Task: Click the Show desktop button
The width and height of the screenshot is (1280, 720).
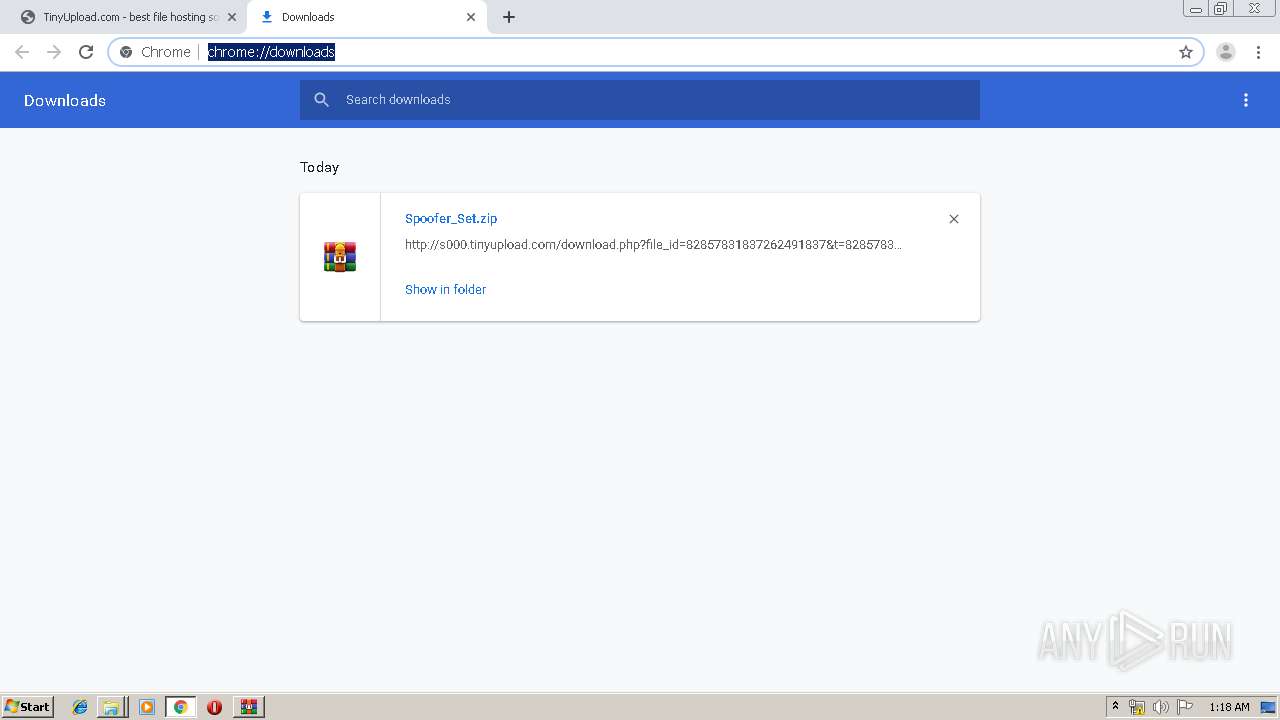Action: pos(1269,707)
